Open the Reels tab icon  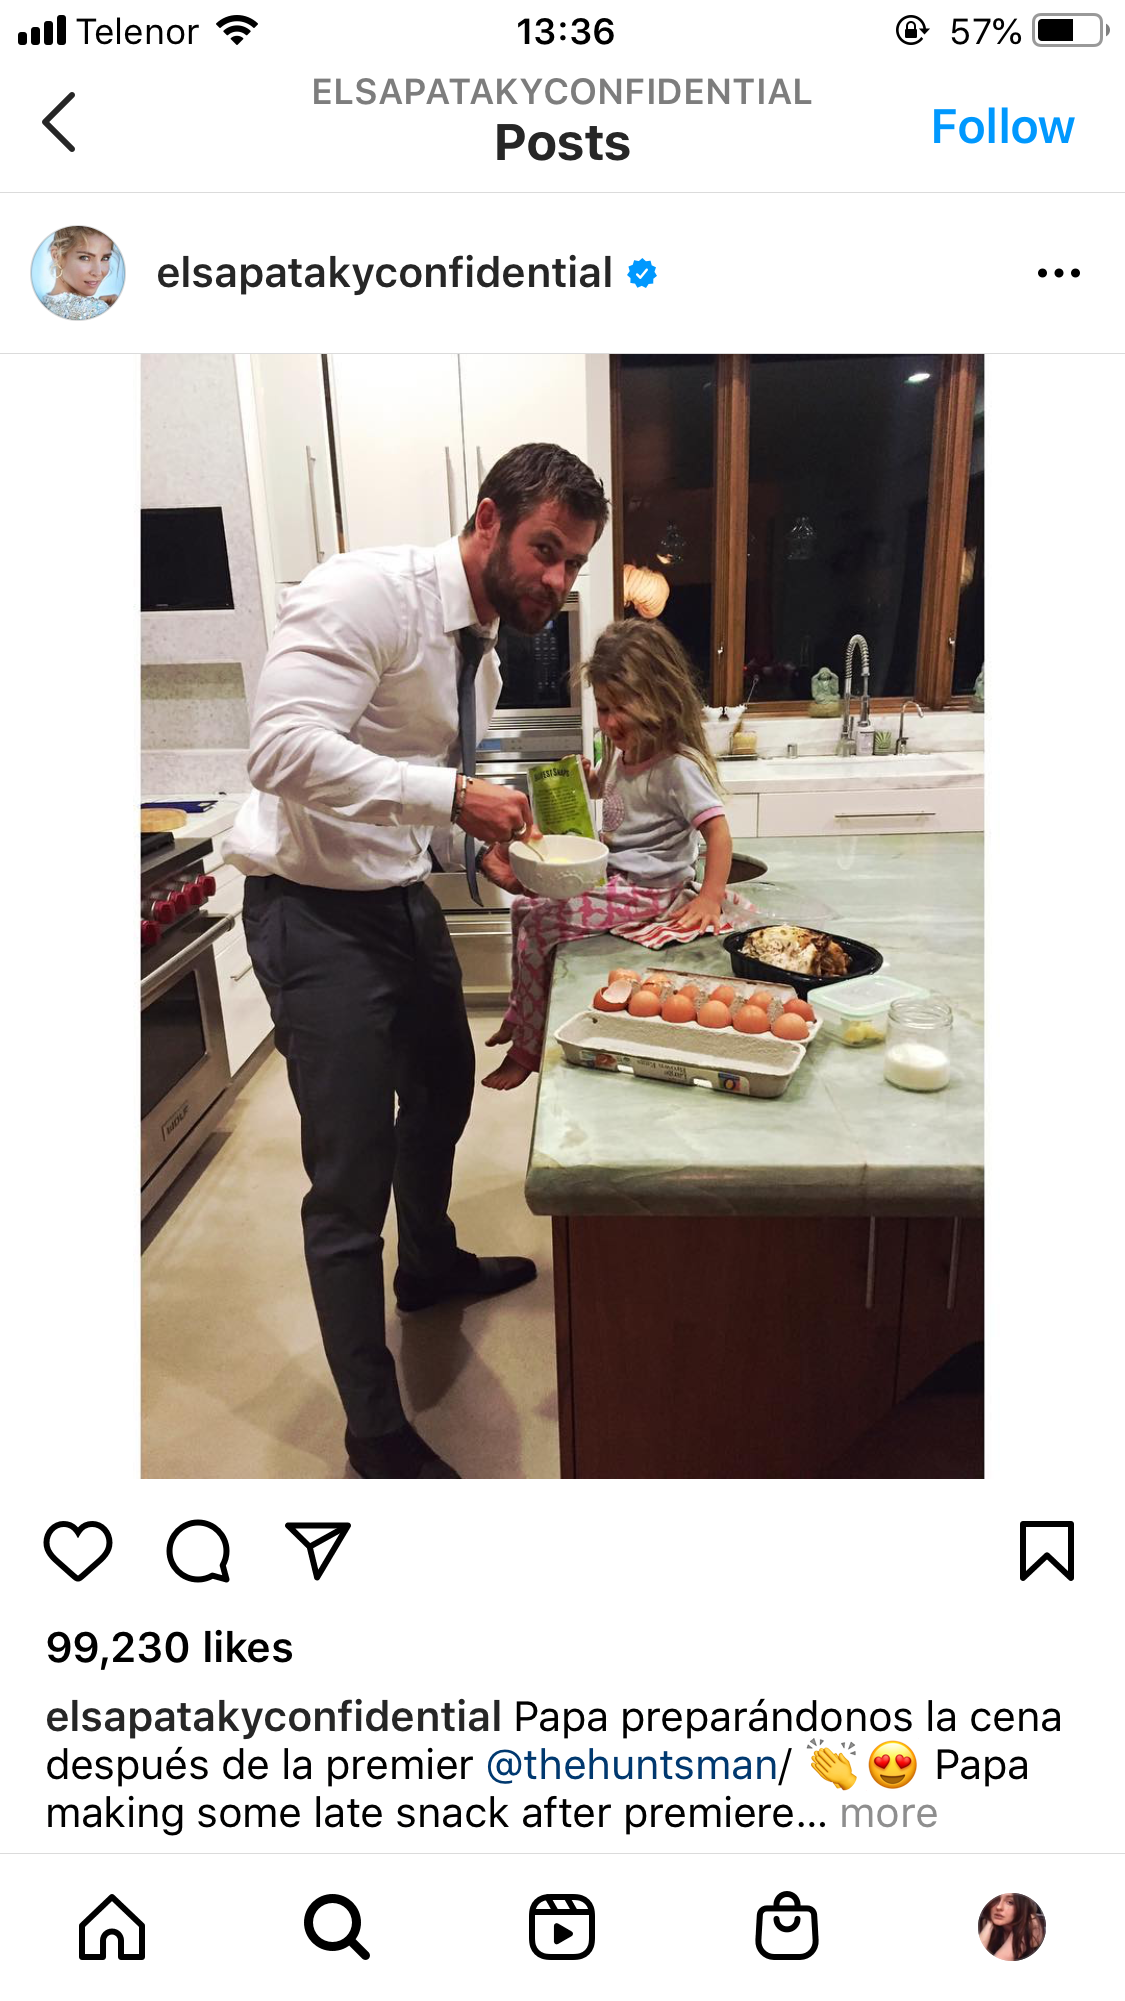point(562,1927)
